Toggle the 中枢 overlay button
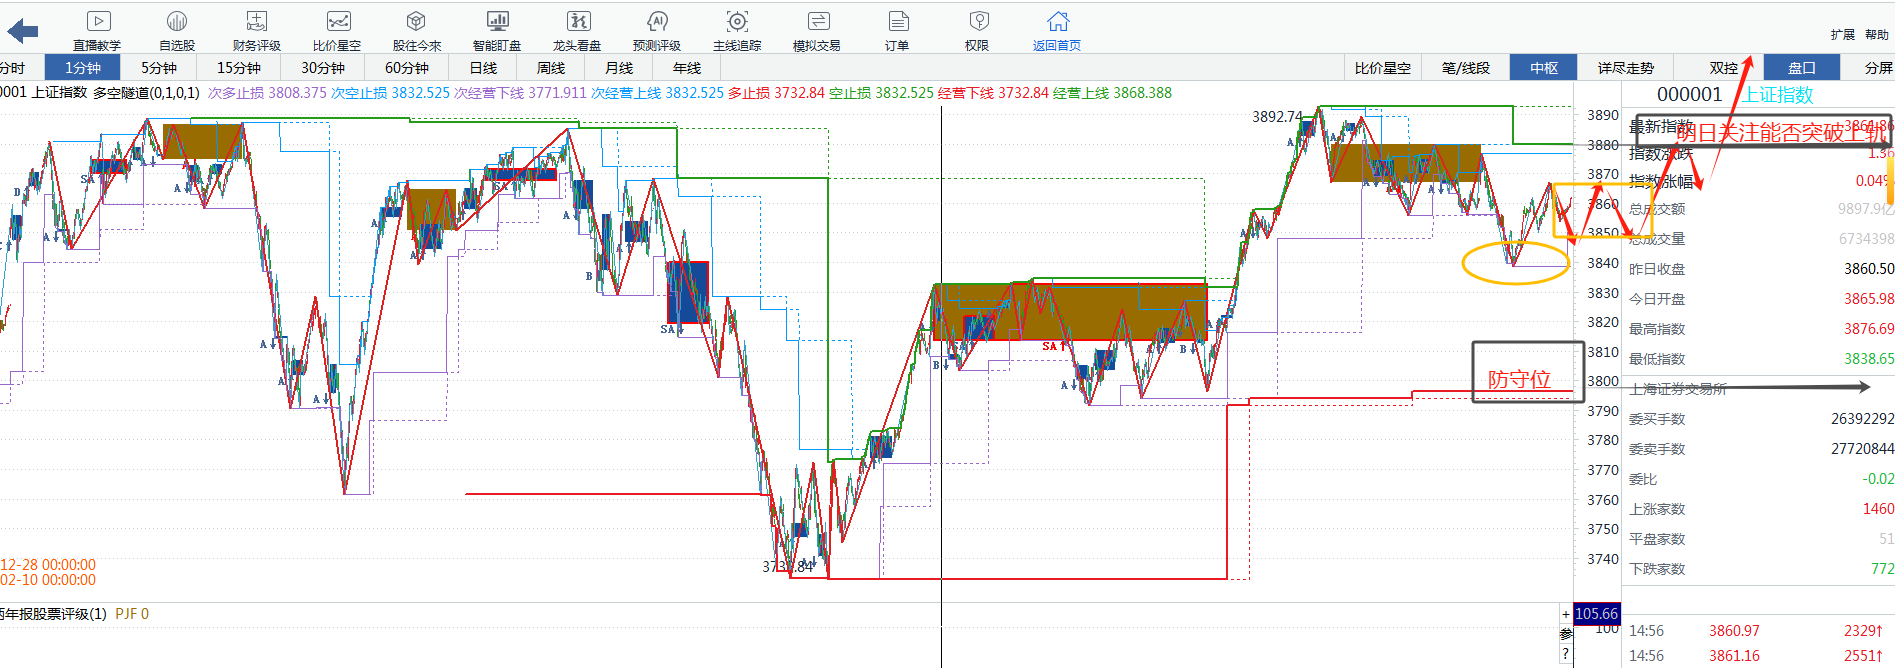Image resolution: width=1895 pixels, height=668 pixels. [x=1544, y=68]
